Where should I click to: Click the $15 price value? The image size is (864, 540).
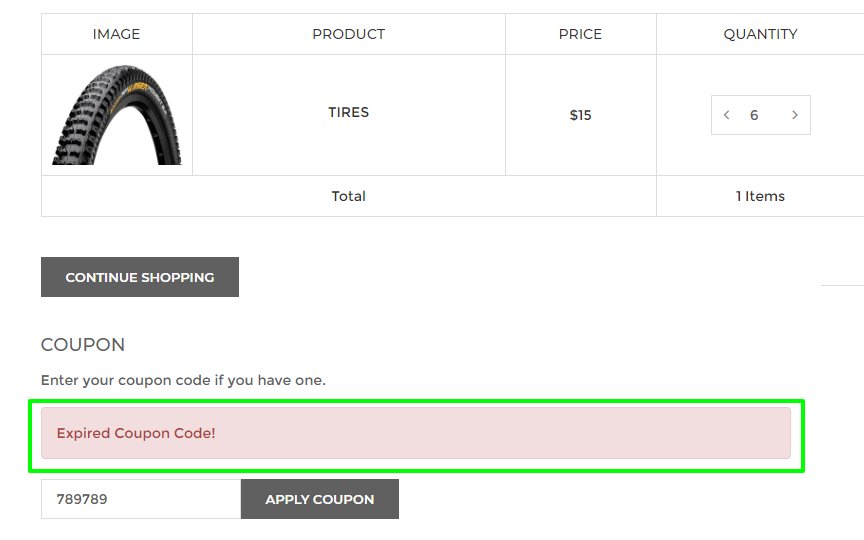580,115
